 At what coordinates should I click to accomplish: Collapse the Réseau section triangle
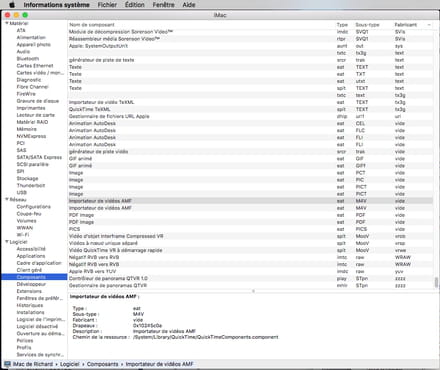6,199
